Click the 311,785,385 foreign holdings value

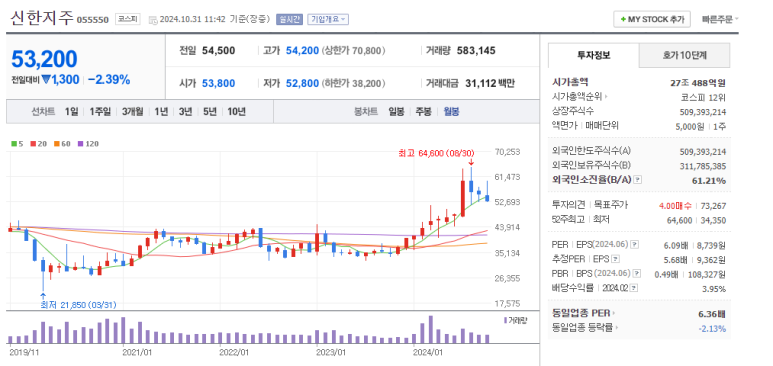[x=702, y=166]
